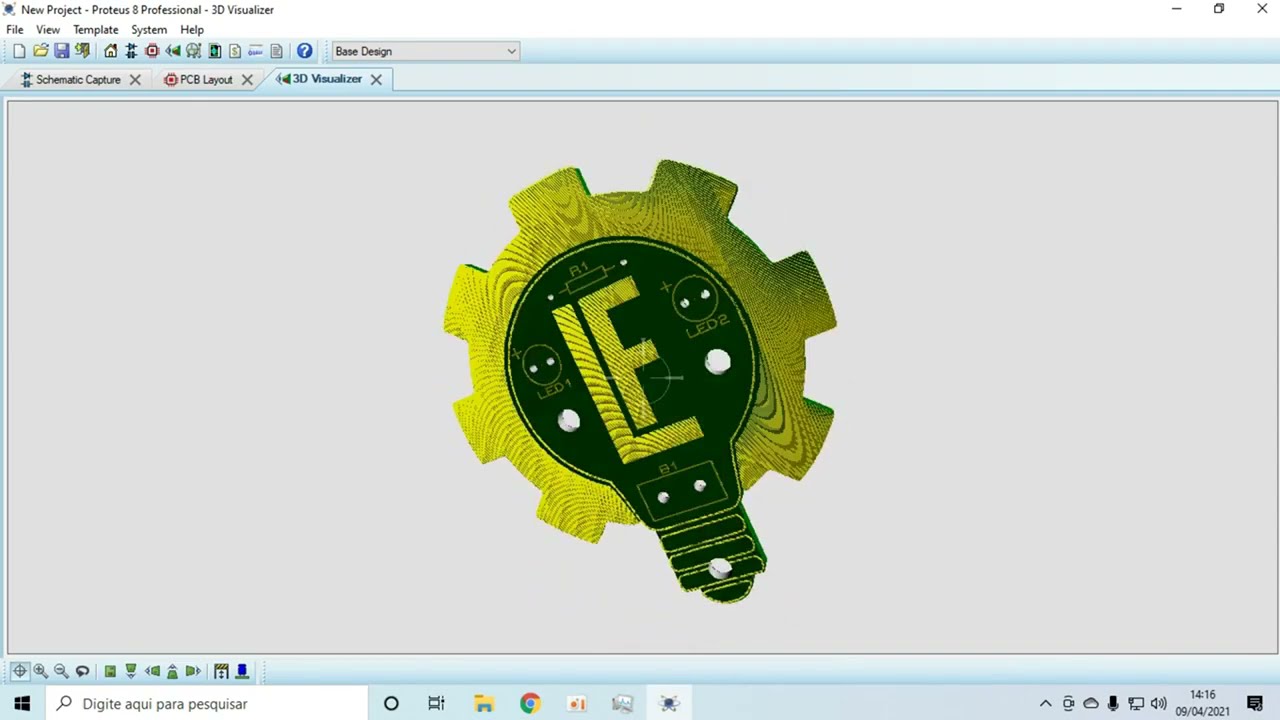Open the Windows Start menu
Viewport: 1280px width, 720px height.
(22, 703)
